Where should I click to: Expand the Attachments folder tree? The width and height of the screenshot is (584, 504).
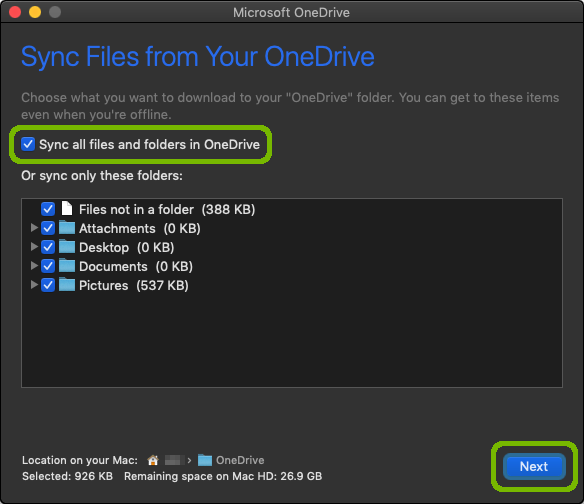click(x=34, y=228)
